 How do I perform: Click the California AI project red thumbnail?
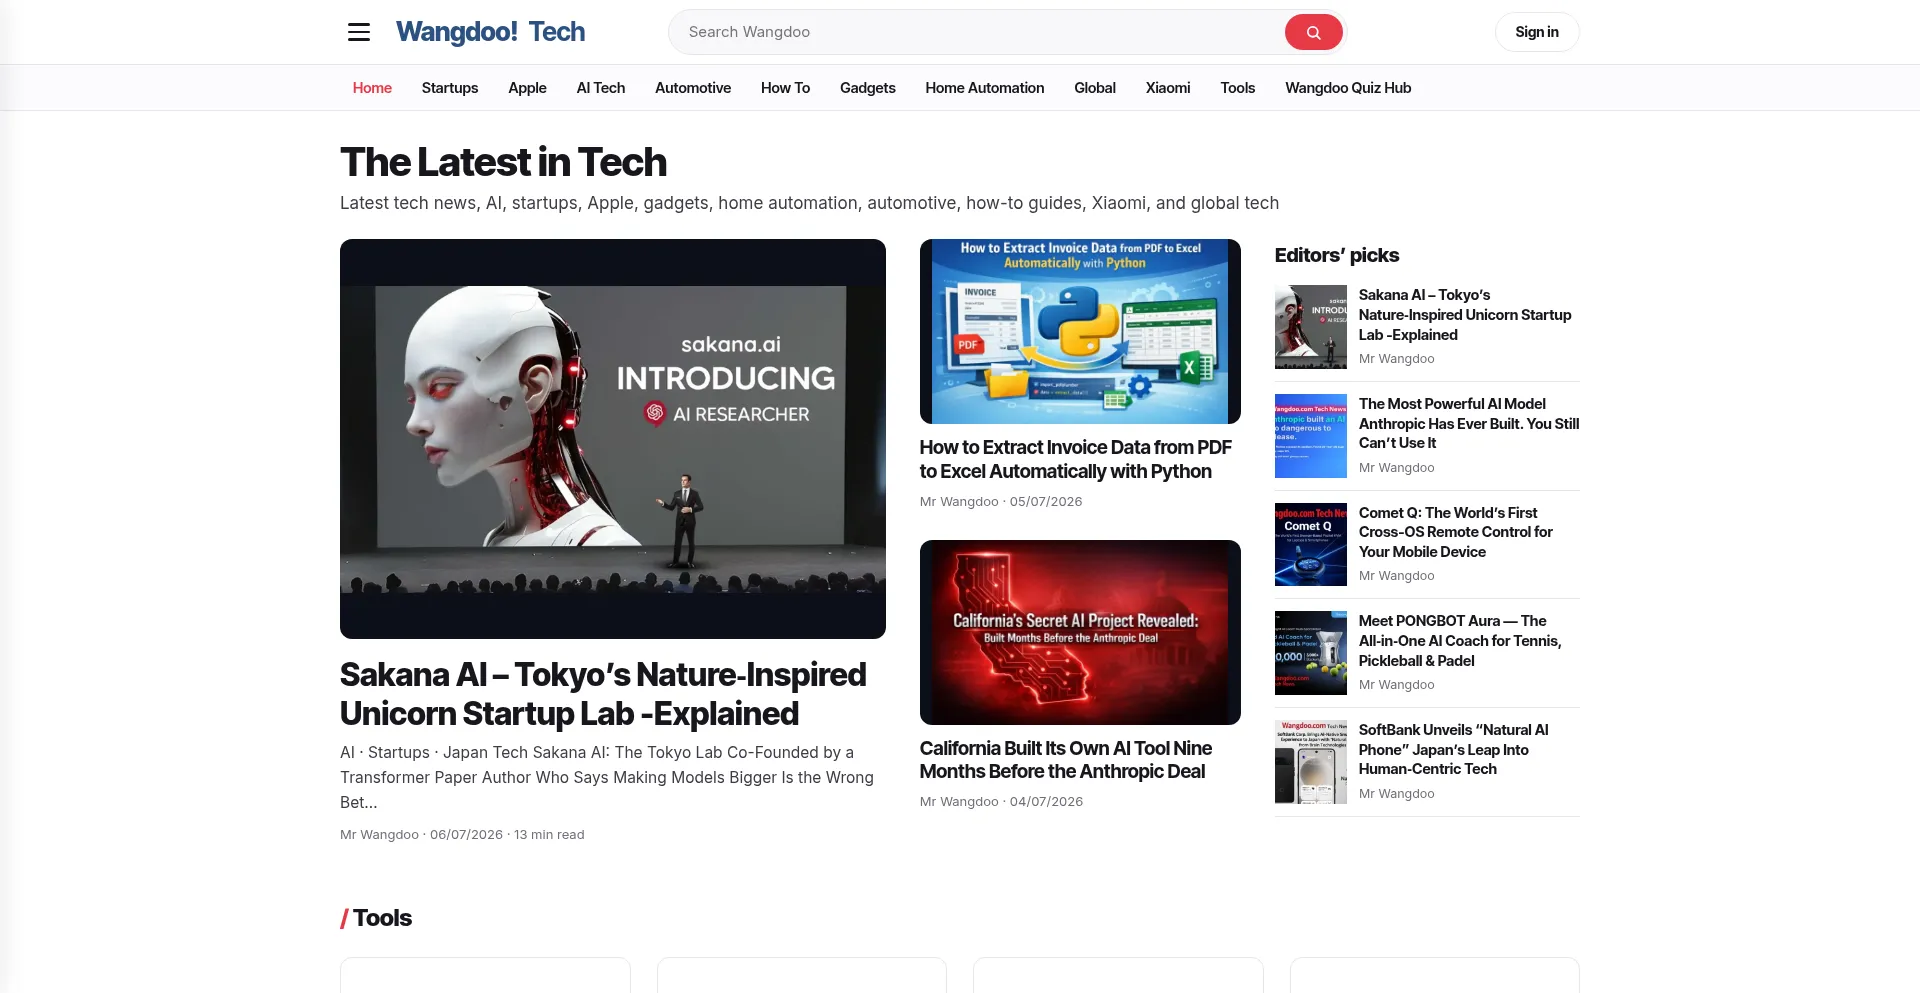tap(1080, 632)
